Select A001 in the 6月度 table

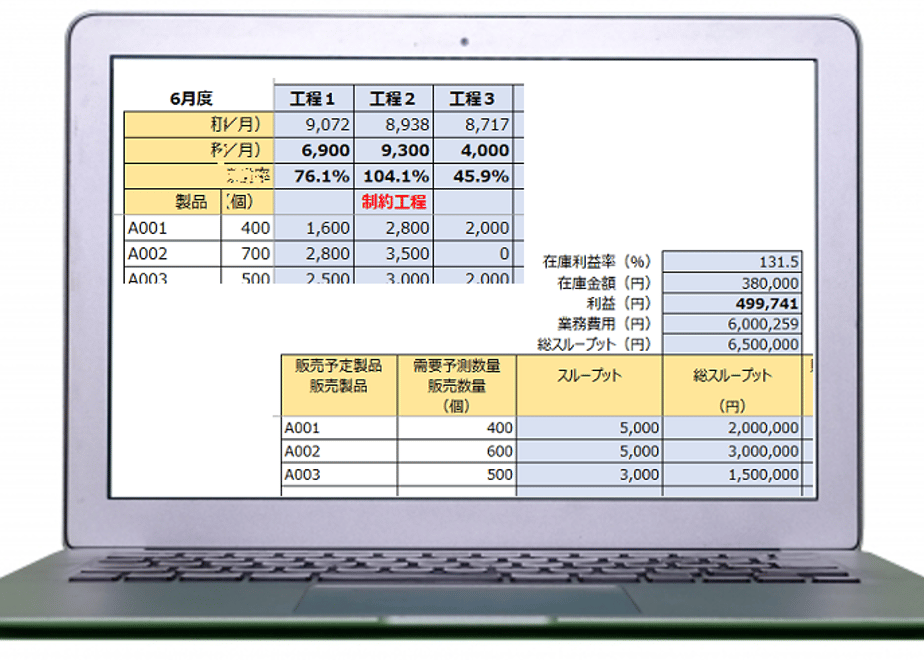[173, 228]
